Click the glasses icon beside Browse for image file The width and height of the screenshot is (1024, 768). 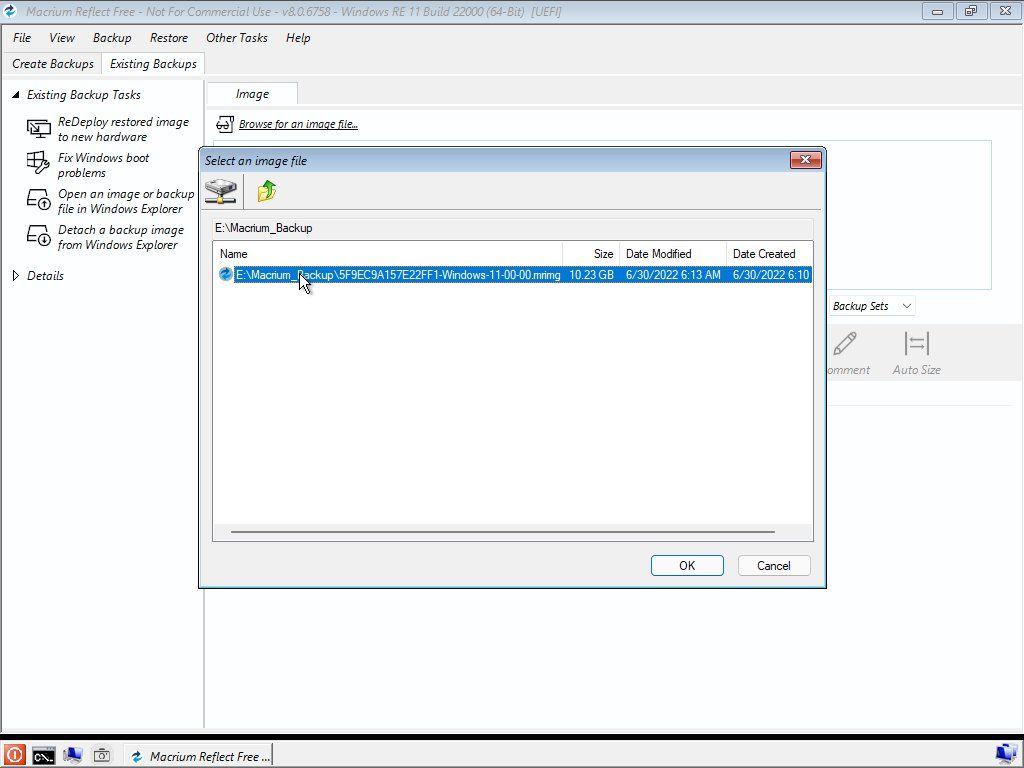[225, 124]
